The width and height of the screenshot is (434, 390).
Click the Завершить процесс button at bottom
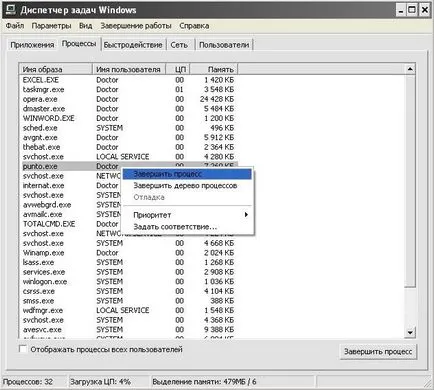378,352
